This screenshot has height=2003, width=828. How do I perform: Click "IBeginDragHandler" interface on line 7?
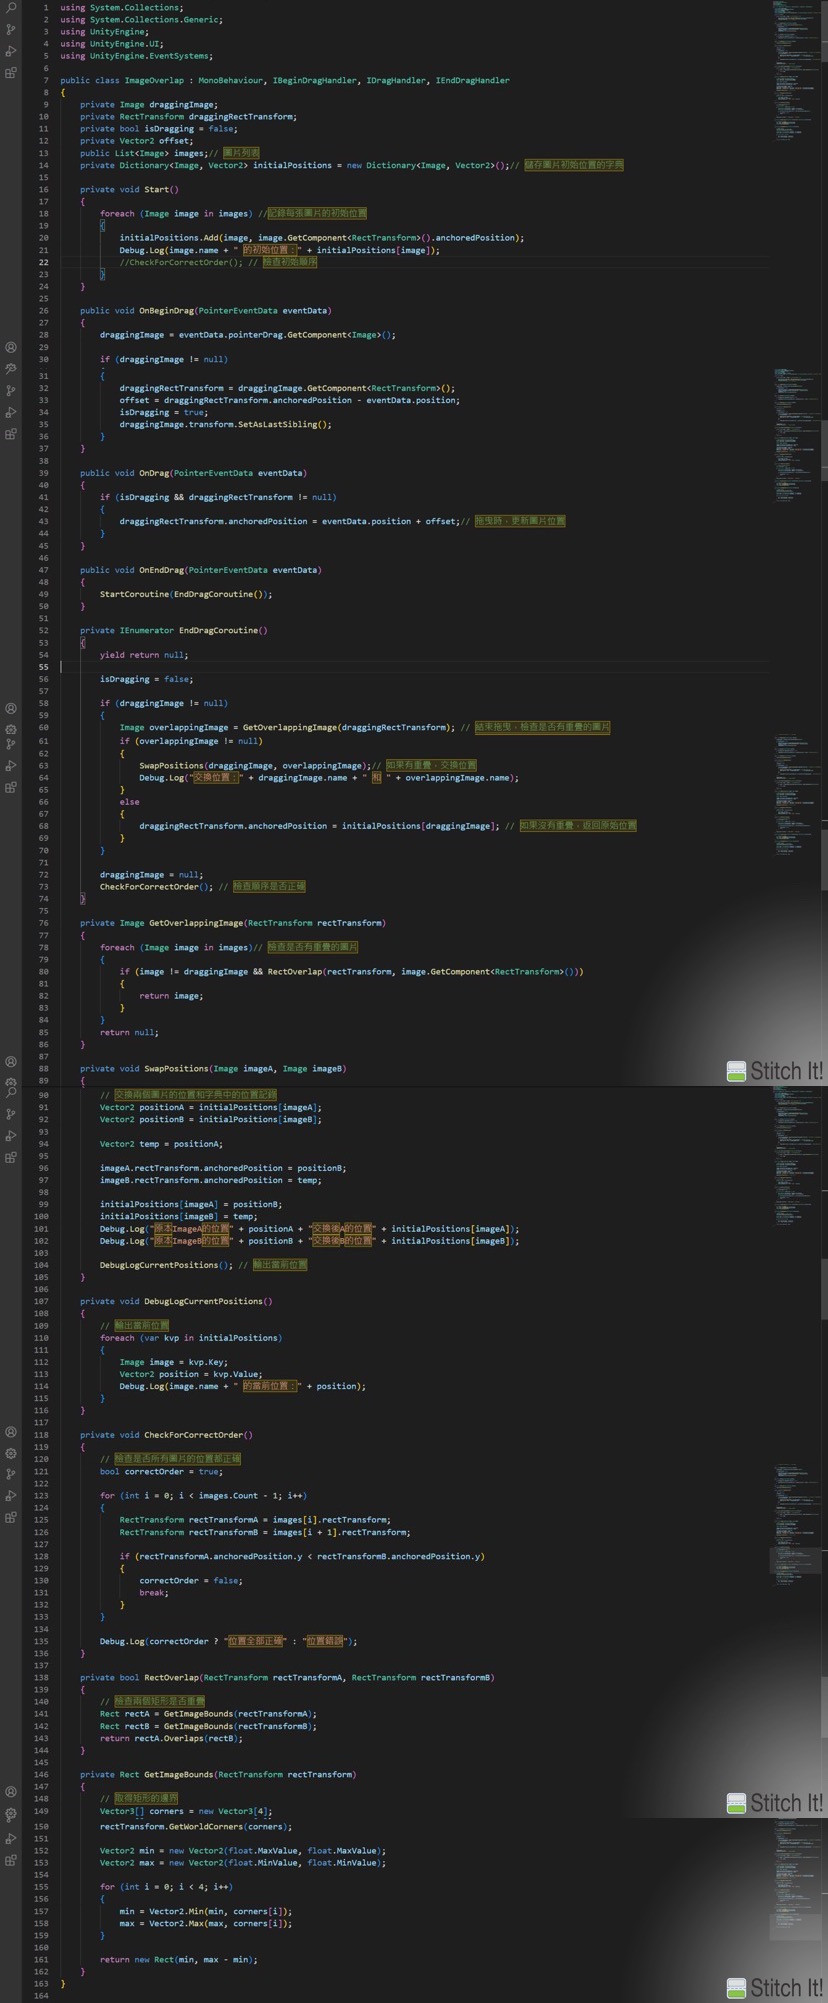pyautogui.click(x=314, y=80)
